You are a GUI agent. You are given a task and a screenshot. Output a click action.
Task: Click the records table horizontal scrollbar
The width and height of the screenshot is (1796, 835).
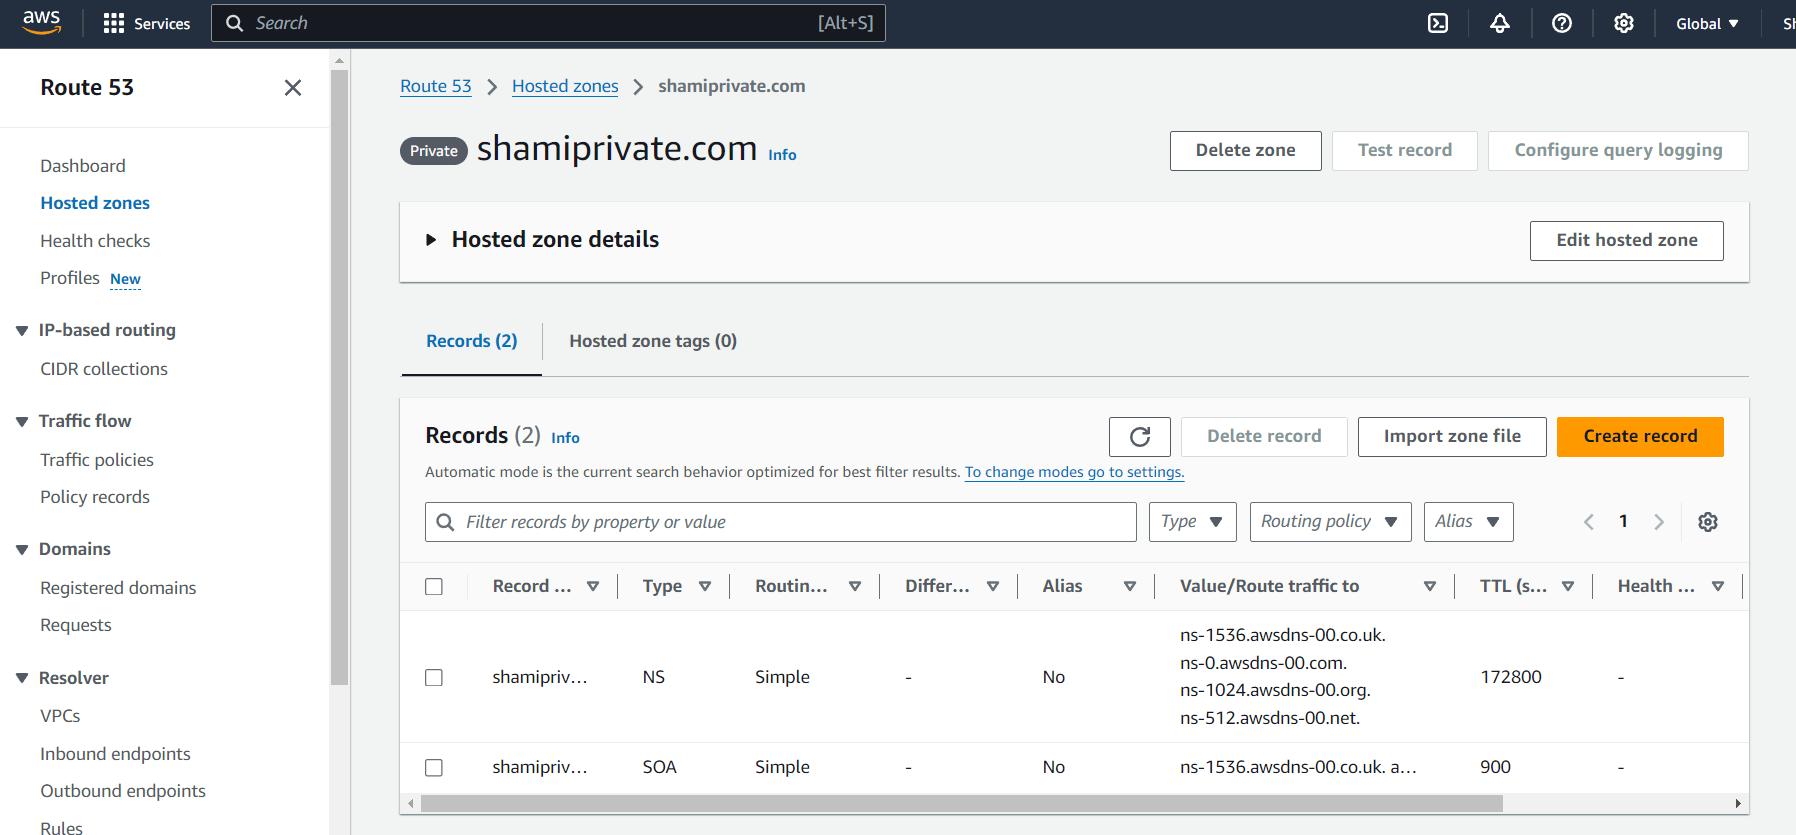click(962, 804)
